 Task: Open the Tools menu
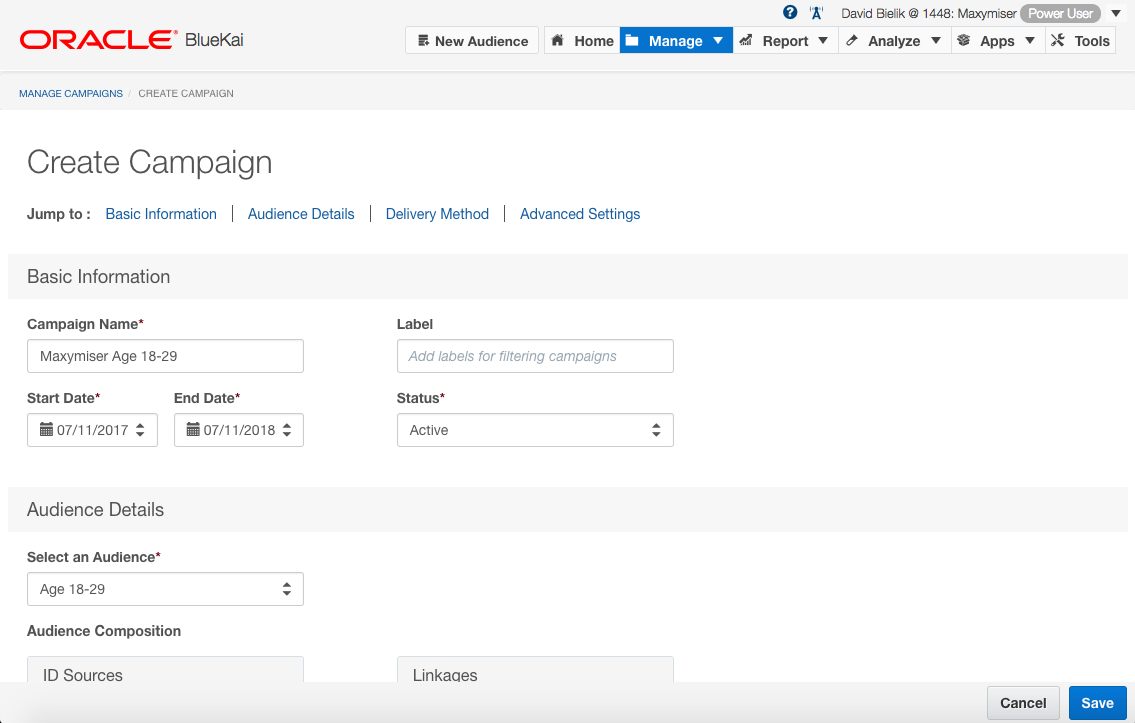pyautogui.click(x=1081, y=41)
